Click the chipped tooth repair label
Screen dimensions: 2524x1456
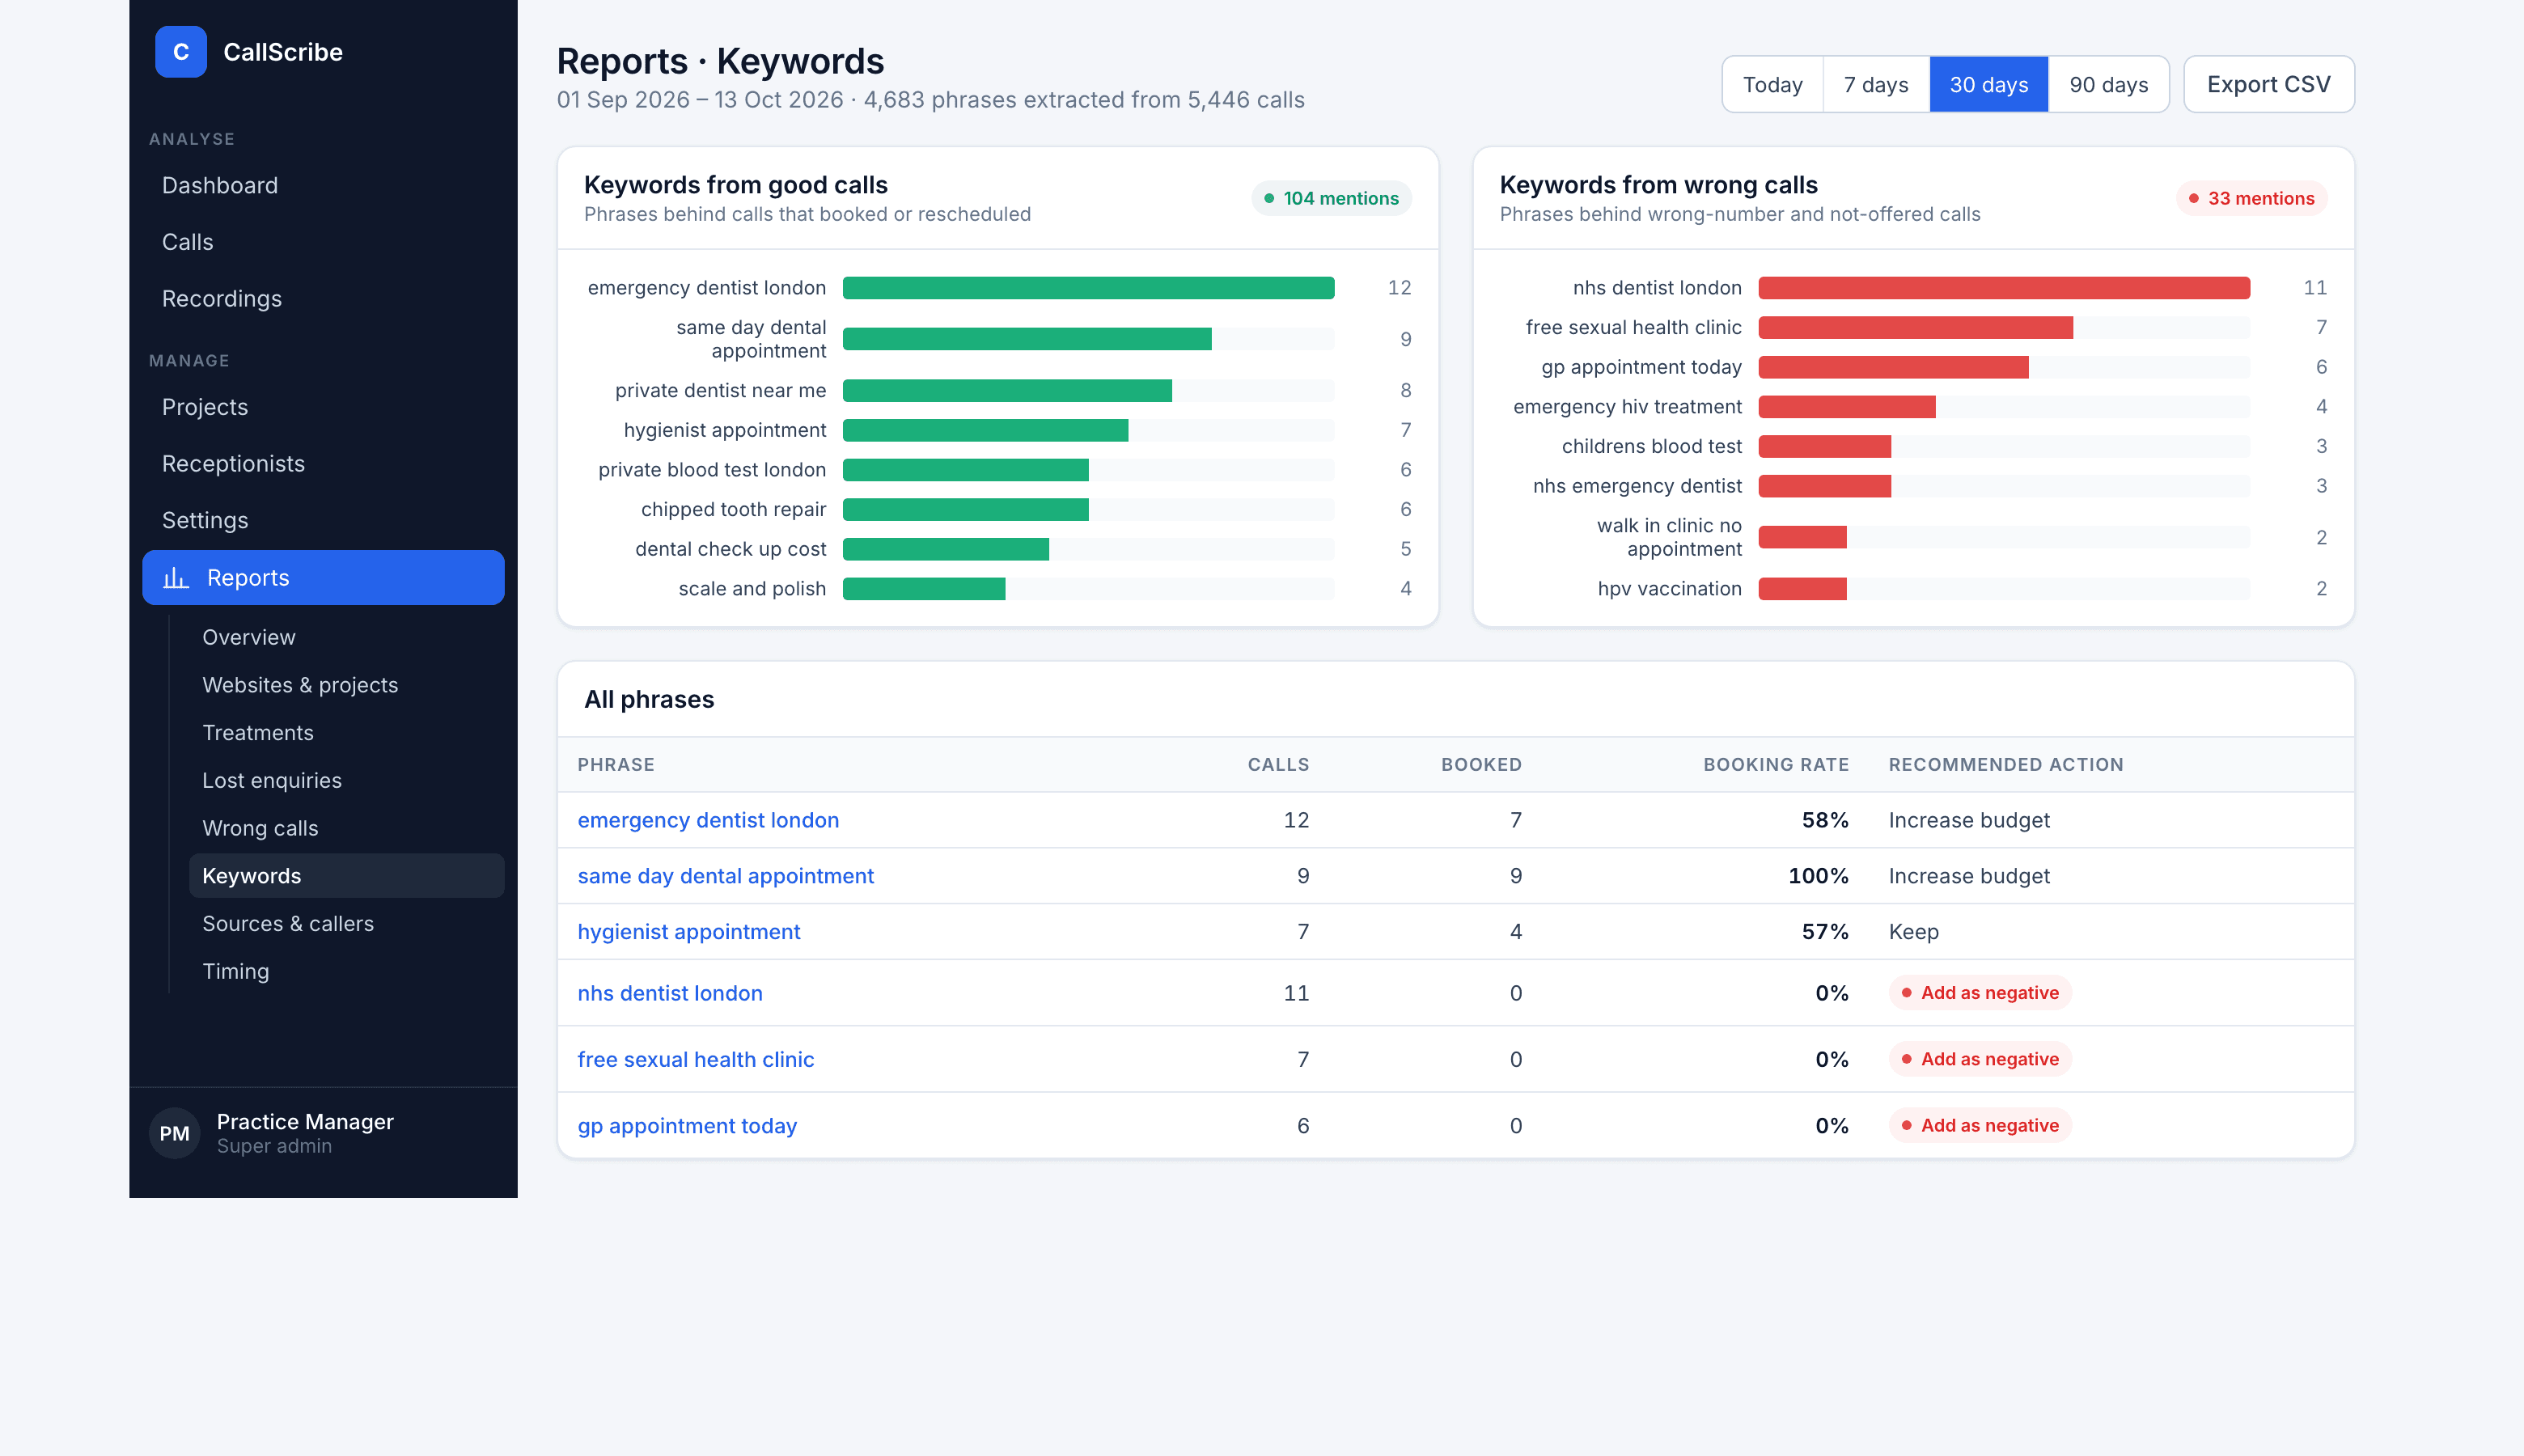[734, 510]
